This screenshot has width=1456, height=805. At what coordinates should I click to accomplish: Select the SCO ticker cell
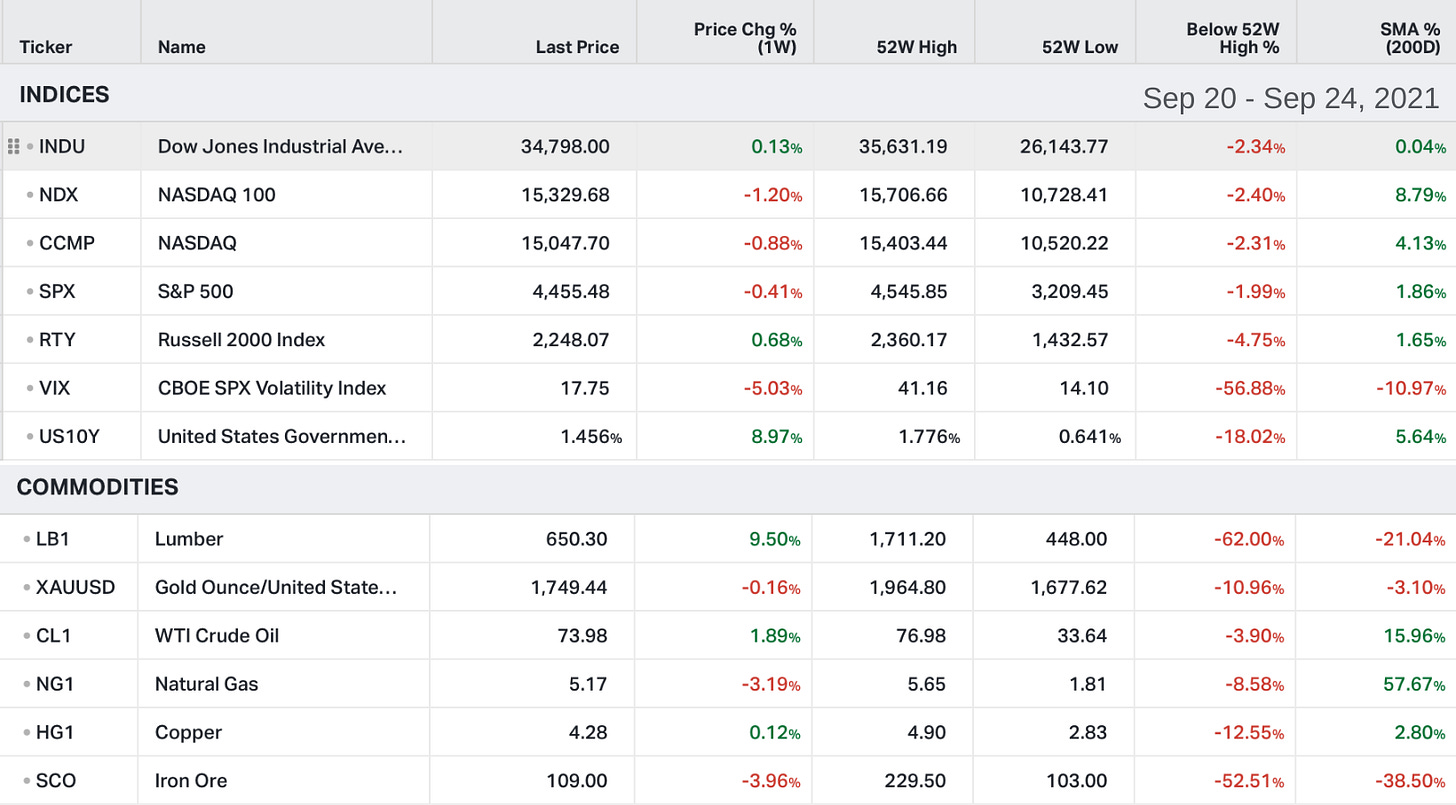[56, 781]
